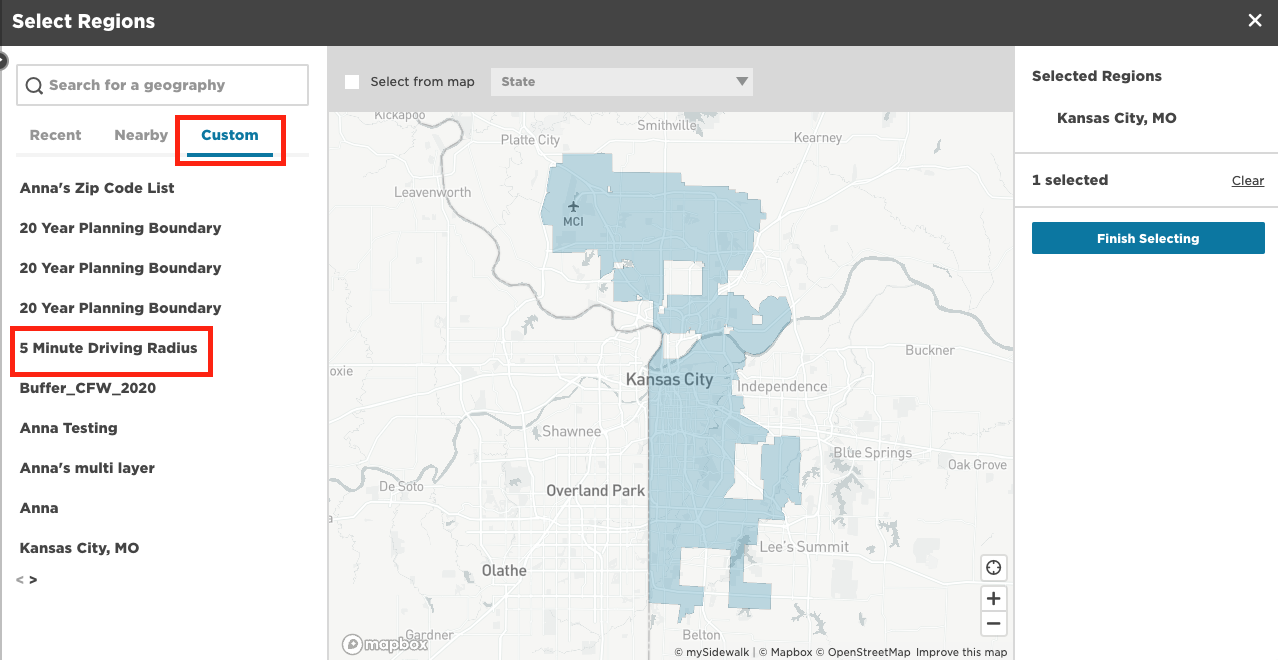Select Anna's Zip Code List region

(97, 188)
